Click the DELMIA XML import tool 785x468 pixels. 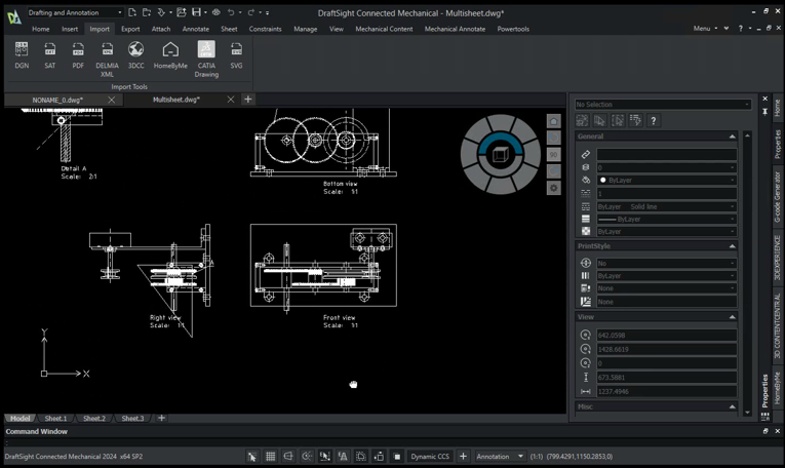tap(107, 50)
